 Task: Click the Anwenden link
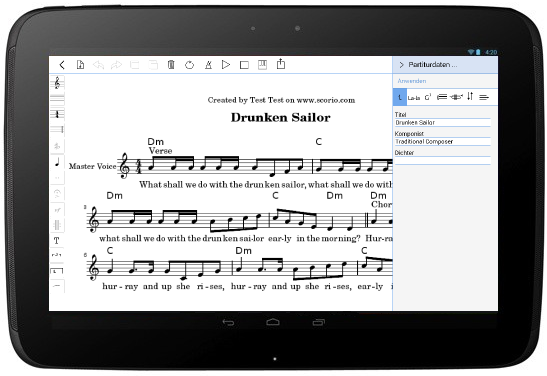click(x=412, y=81)
